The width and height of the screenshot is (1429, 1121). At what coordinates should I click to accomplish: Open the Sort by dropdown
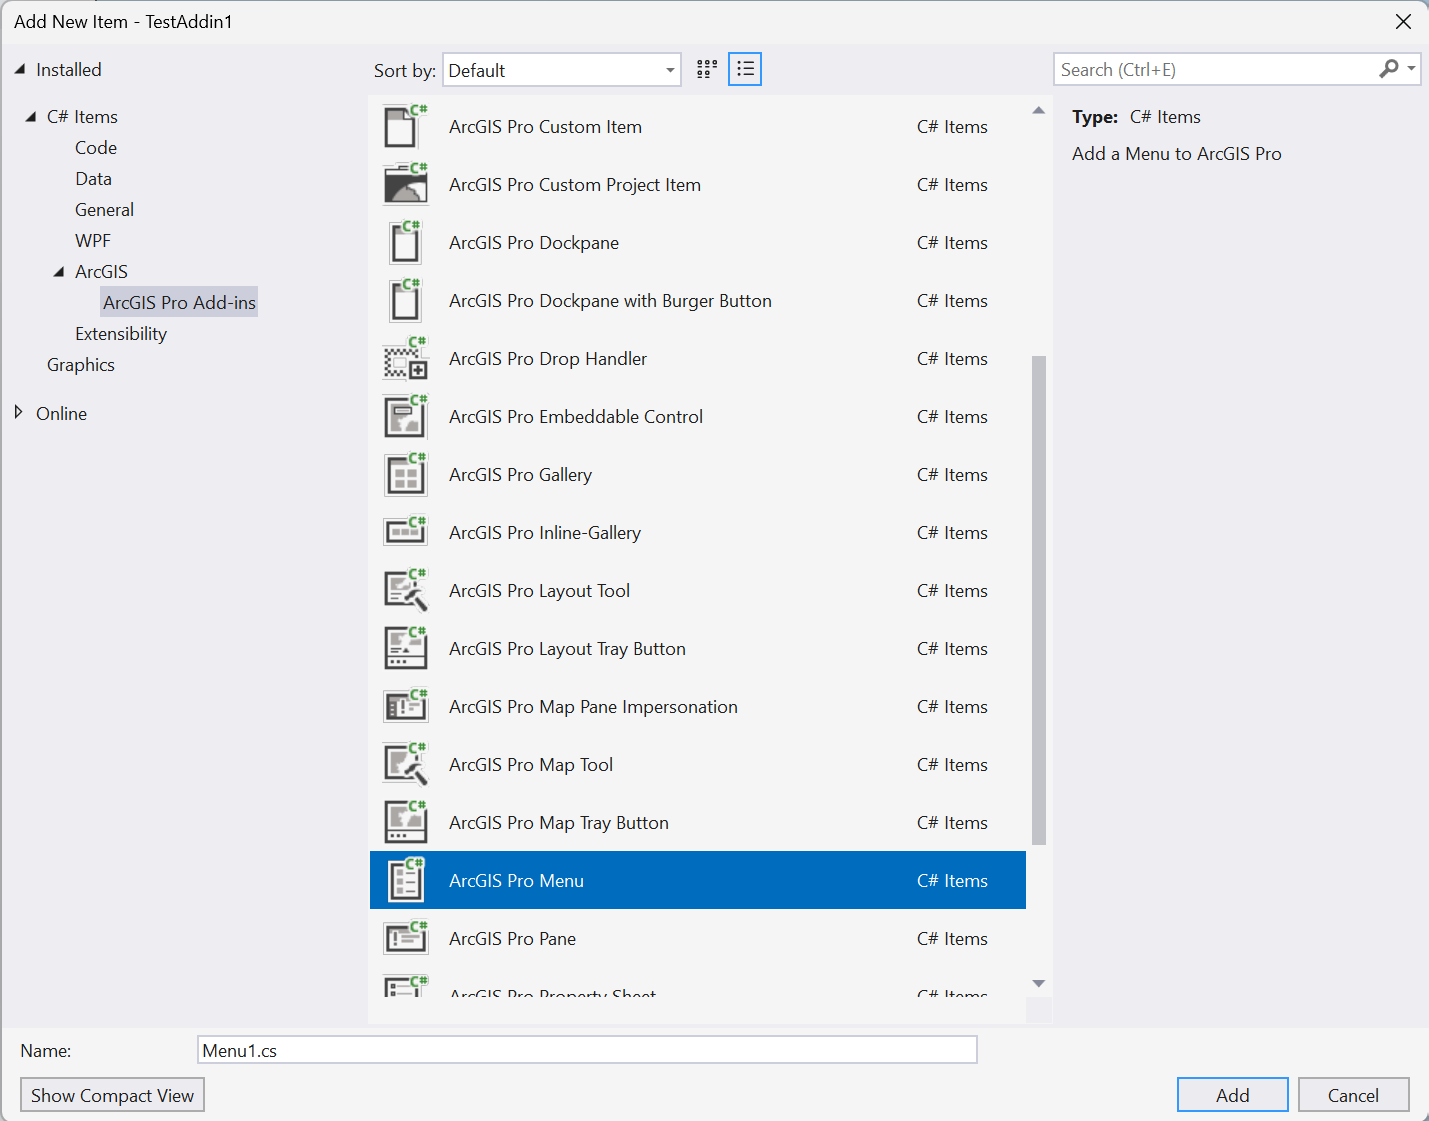tap(562, 70)
